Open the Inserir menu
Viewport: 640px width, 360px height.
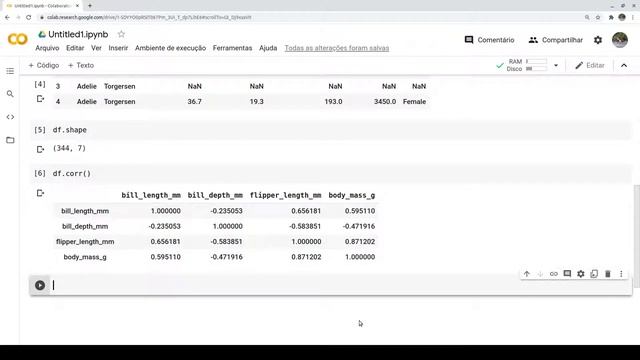118,48
